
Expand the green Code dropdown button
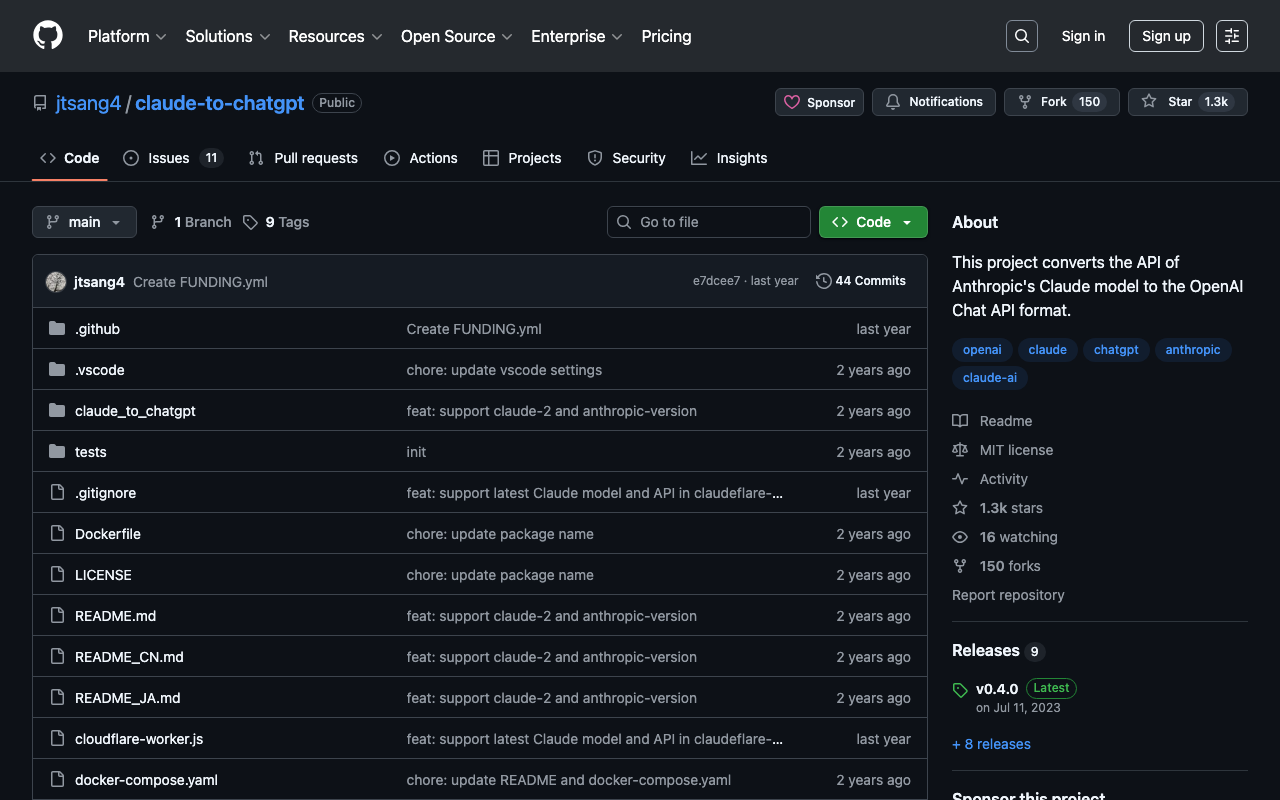point(872,222)
